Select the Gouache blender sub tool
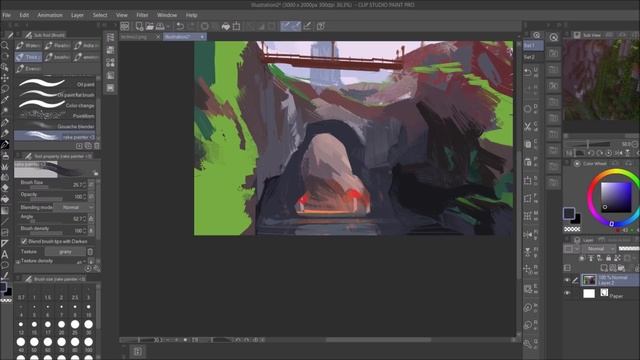 (55, 127)
